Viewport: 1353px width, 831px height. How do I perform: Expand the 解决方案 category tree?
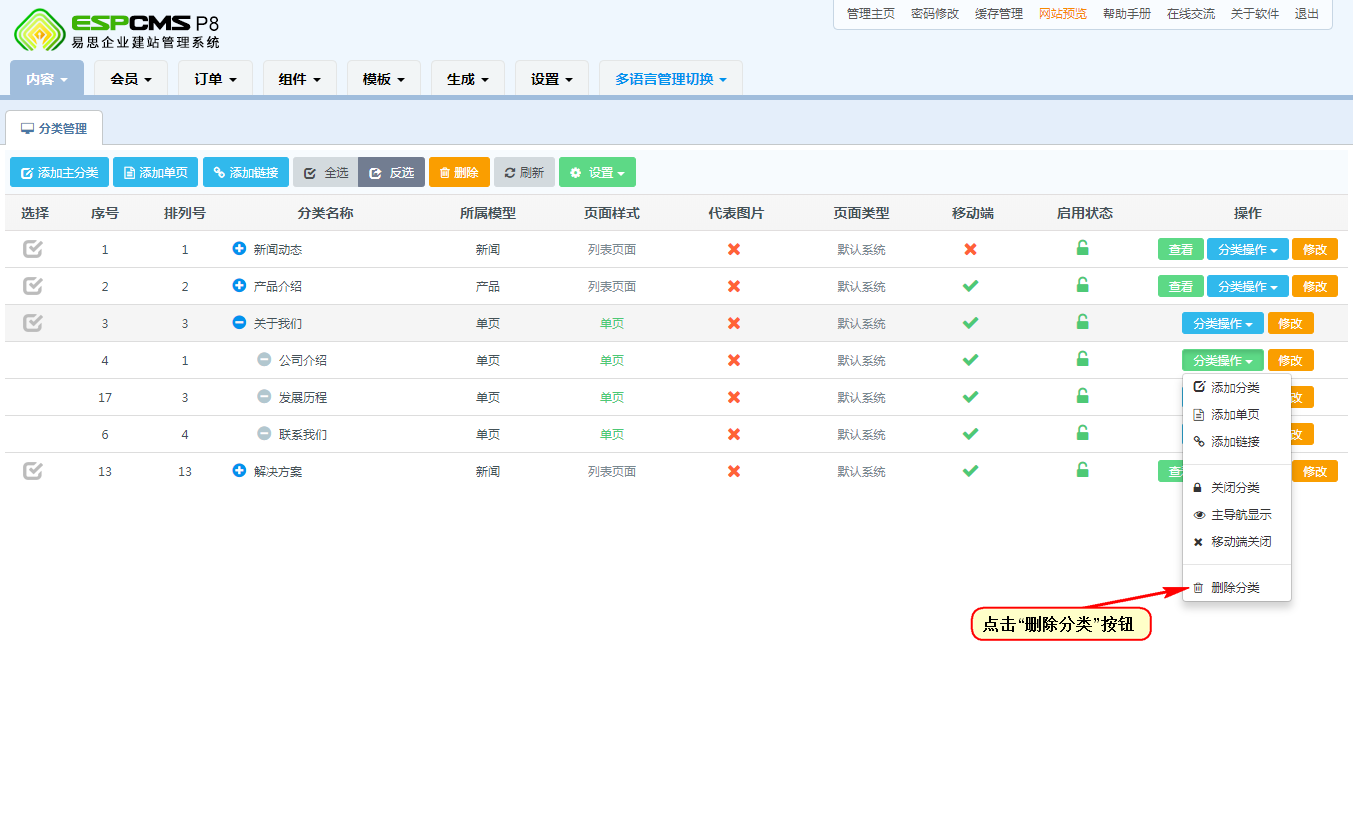coord(239,470)
